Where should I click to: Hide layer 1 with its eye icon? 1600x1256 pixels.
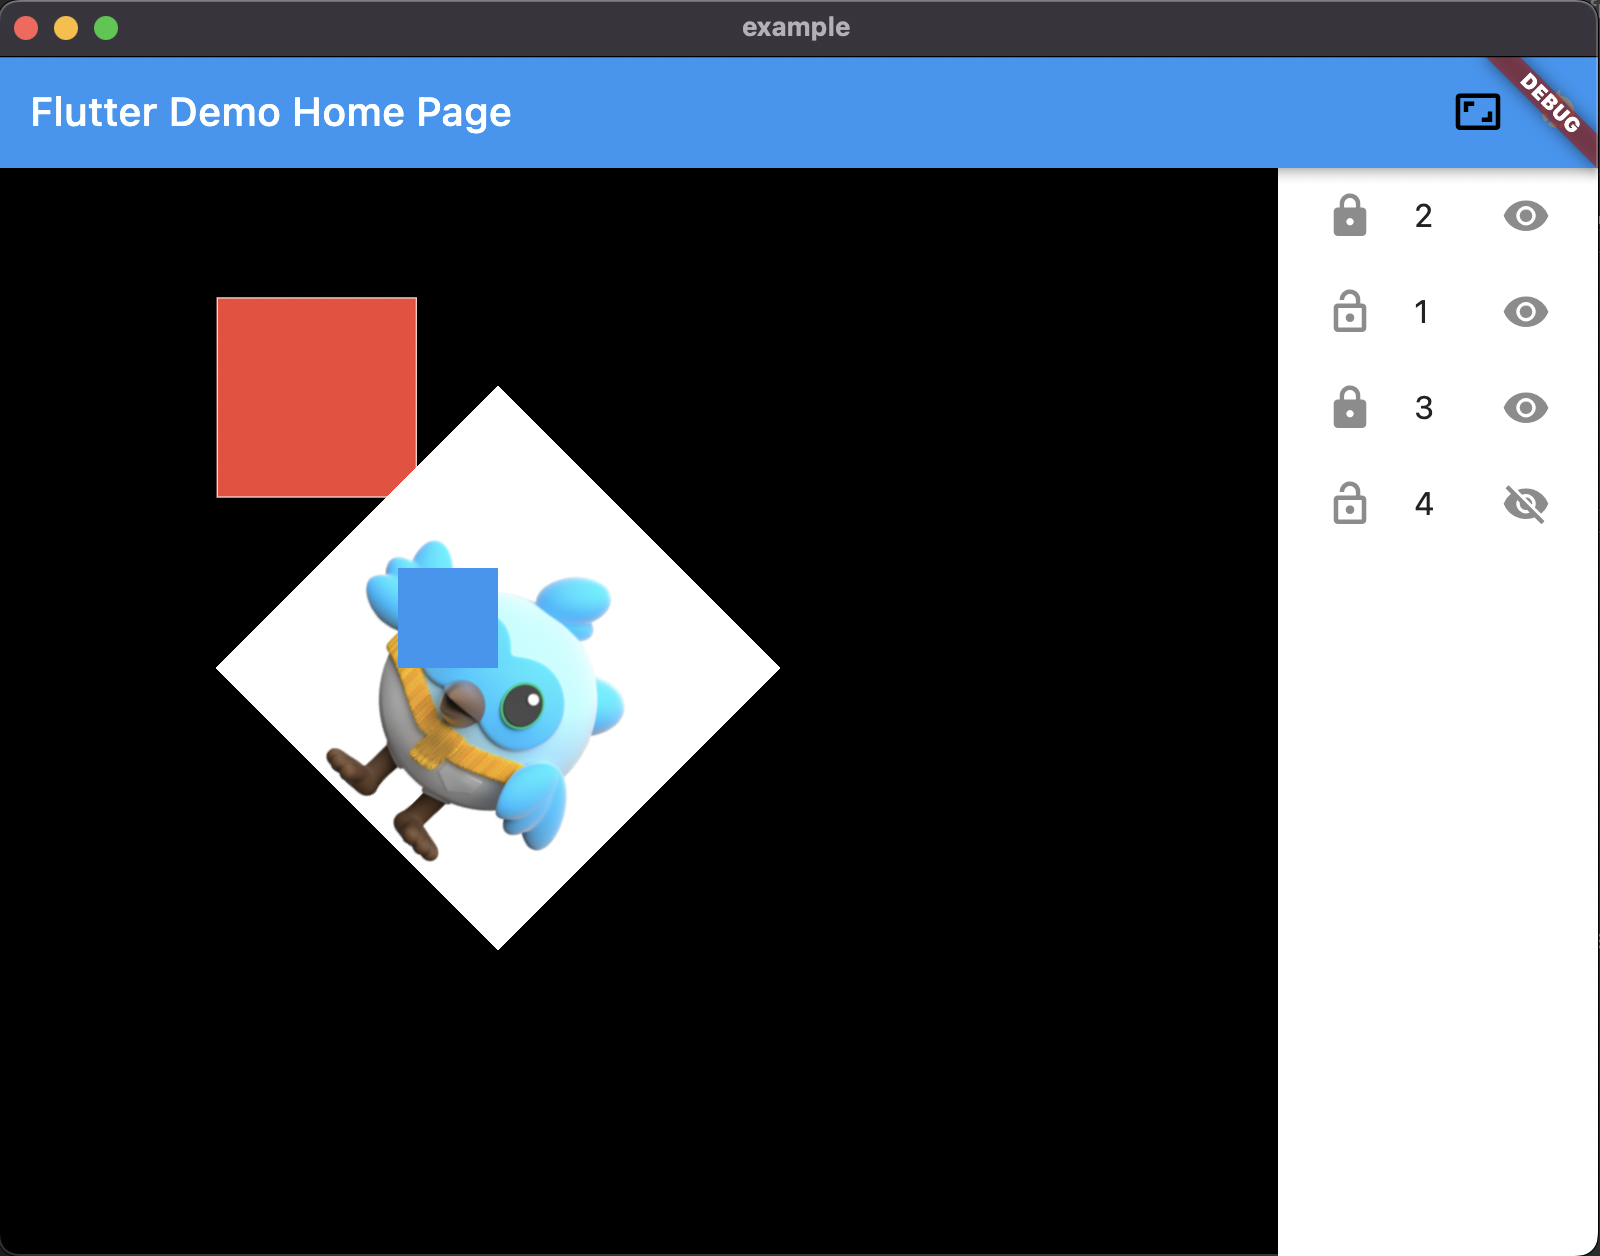pyautogui.click(x=1525, y=312)
